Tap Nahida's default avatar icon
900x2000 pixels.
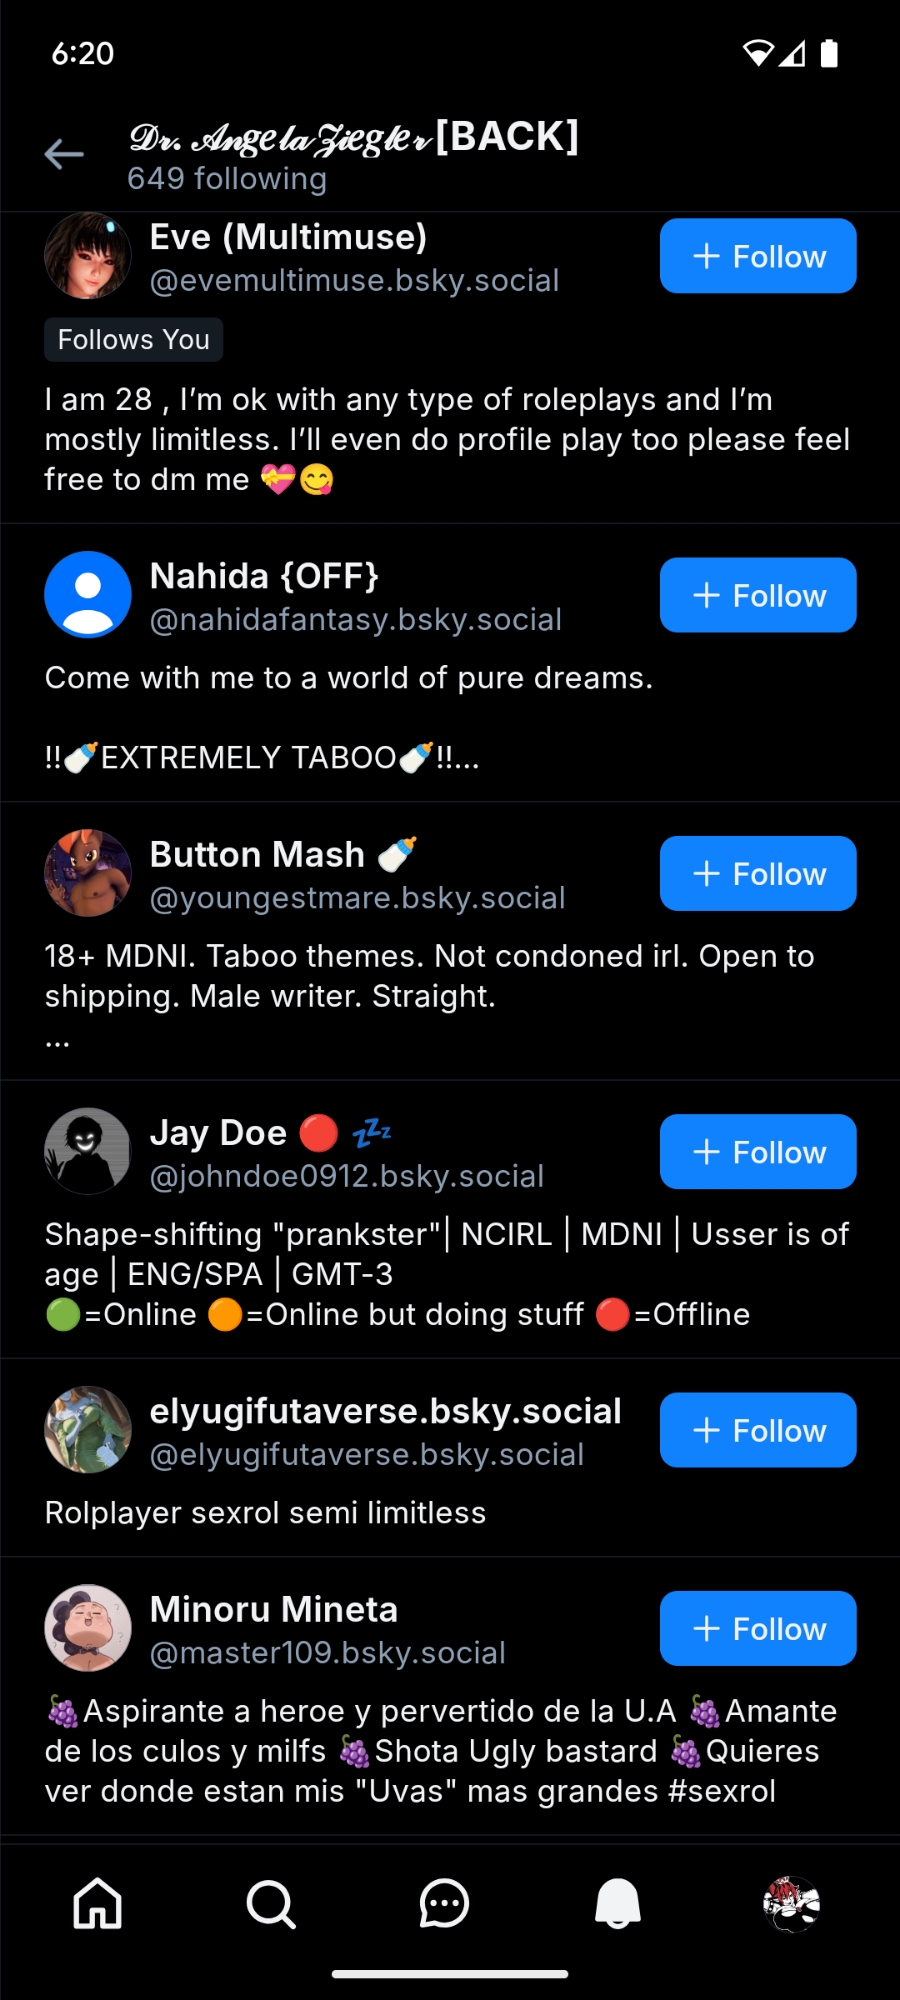tap(88, 595)
